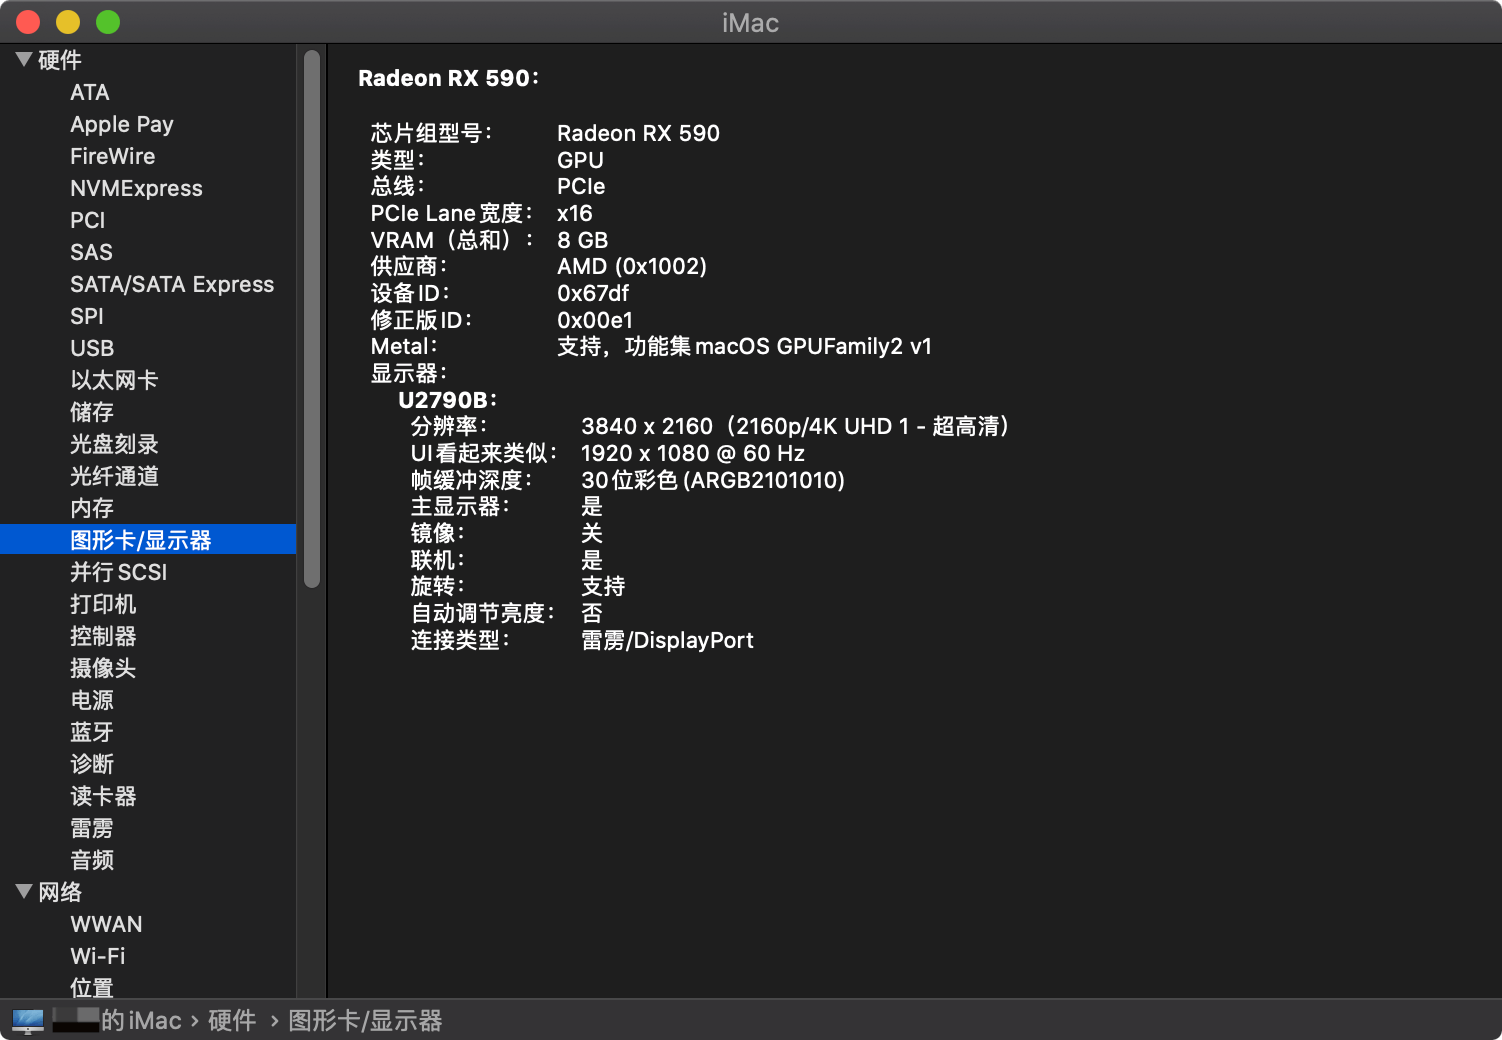This screenshot has height=1040, width=1502.
Task: Click the U2790B display heading
Action: coord(447,400)
